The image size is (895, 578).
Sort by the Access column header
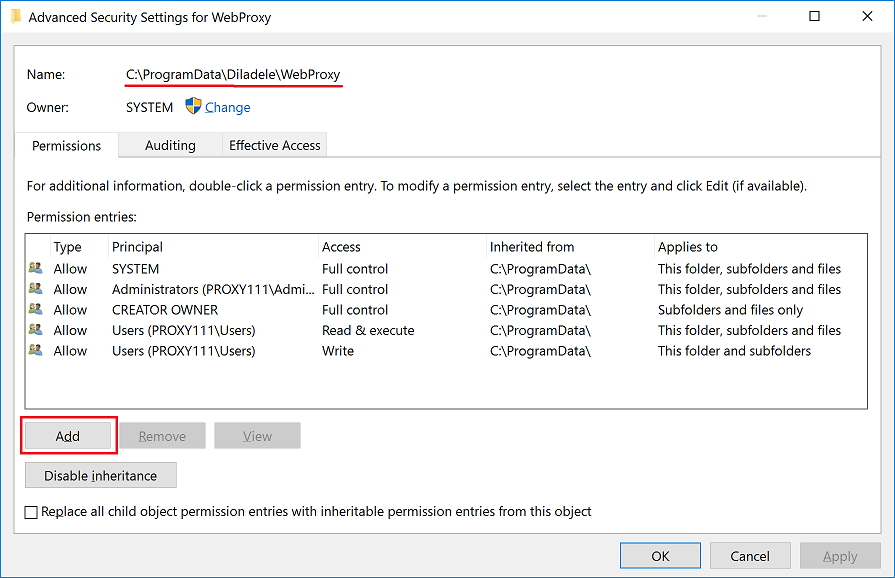pos(341,247)
